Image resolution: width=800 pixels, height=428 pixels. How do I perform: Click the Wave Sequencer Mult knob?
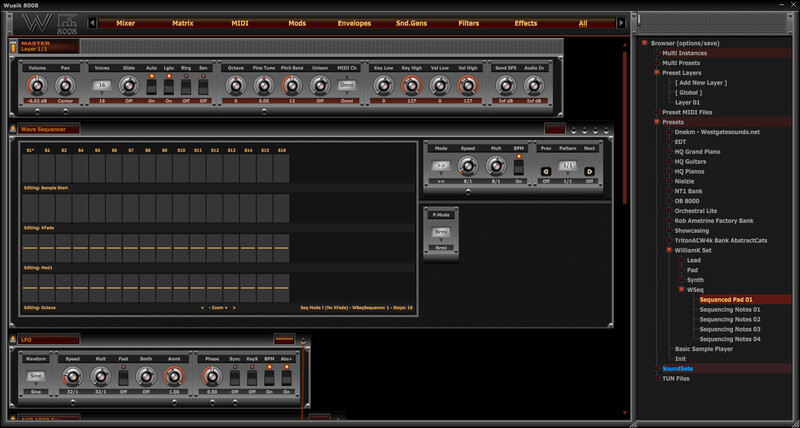pos(495,166)
